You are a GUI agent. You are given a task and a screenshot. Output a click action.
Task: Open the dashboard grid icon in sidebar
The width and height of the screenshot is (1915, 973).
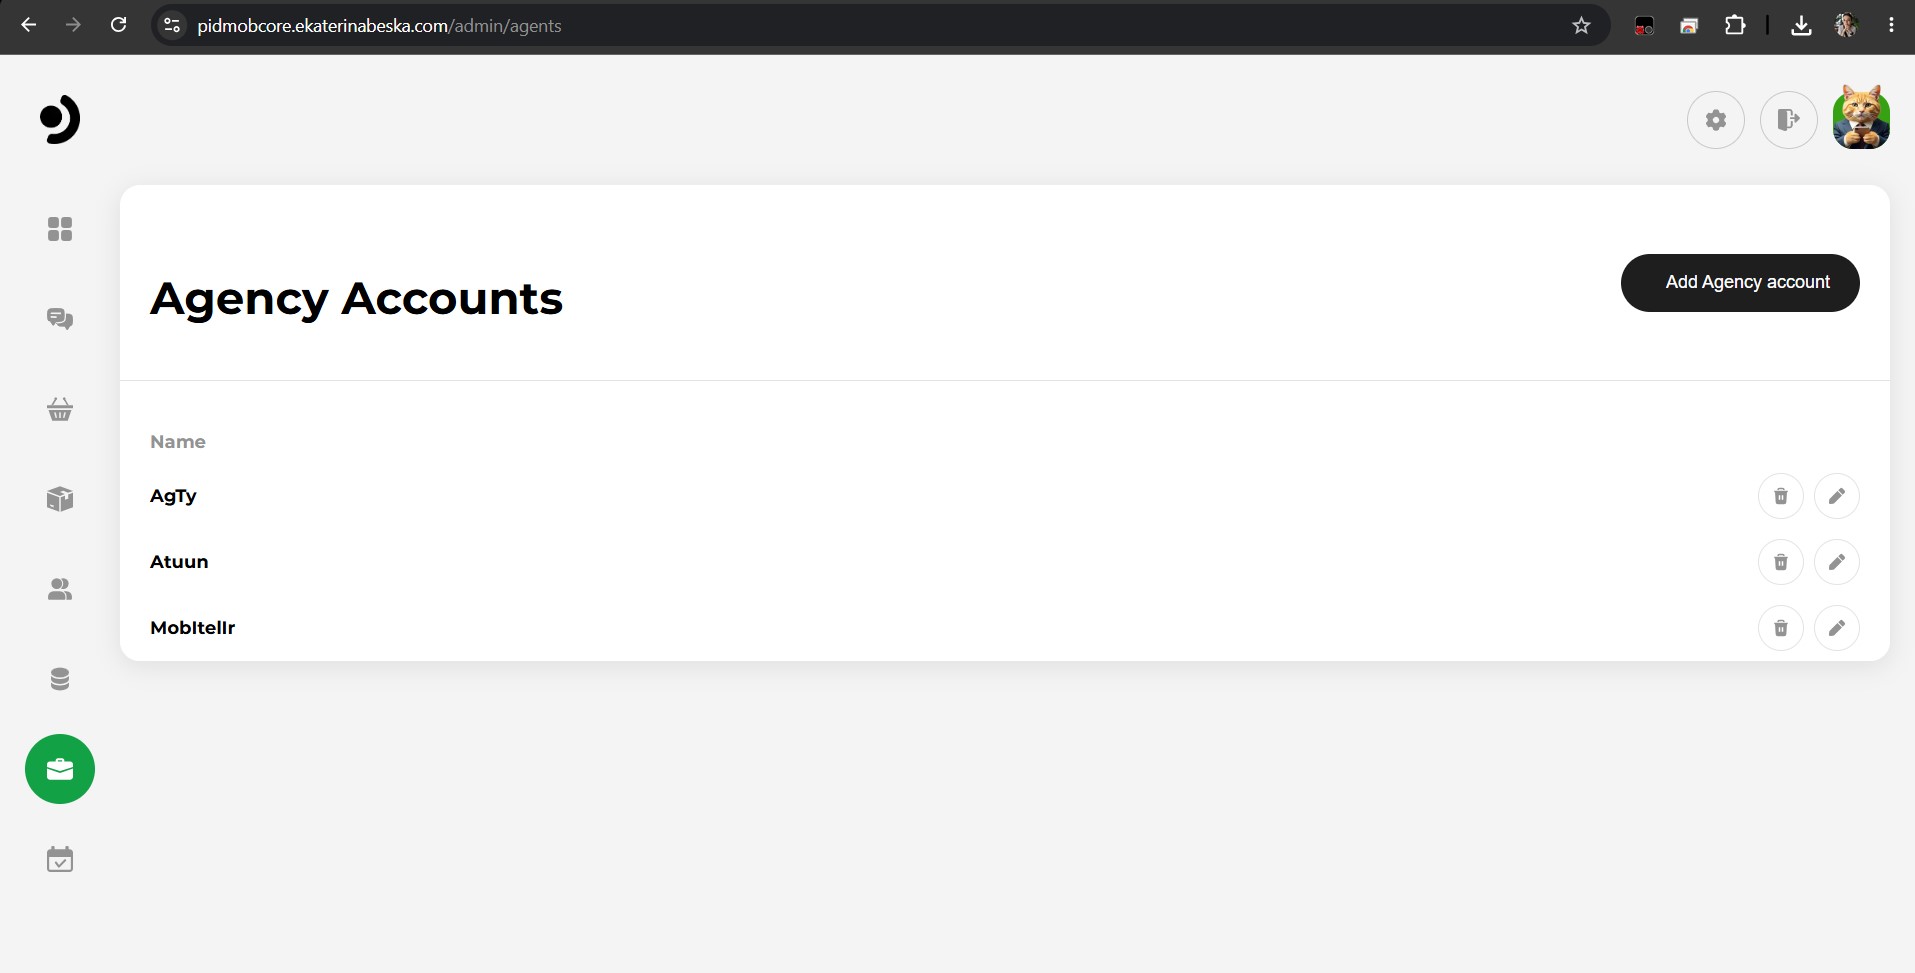(60, 229)
